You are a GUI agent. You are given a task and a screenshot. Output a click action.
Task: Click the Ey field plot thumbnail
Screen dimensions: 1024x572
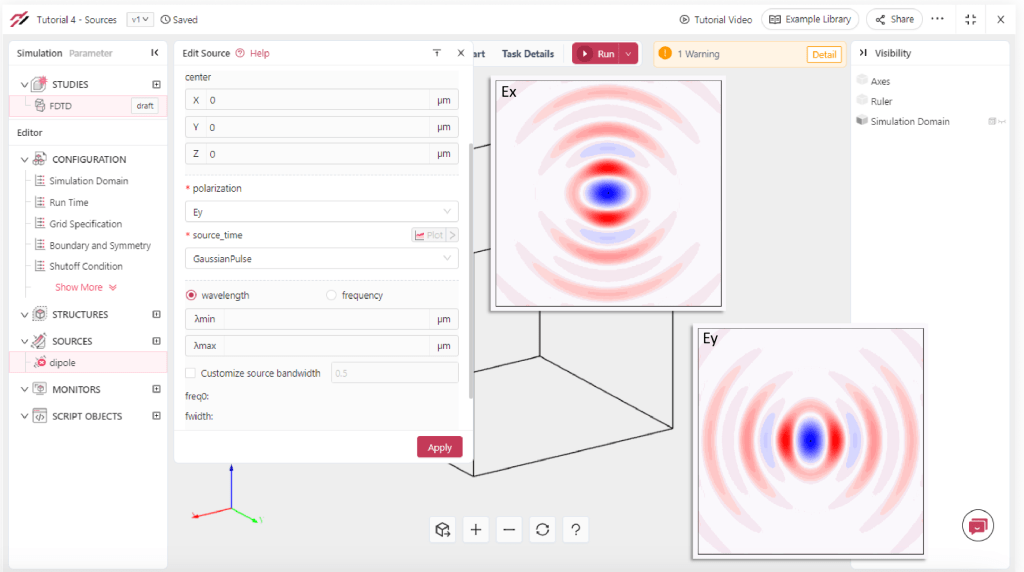point(810,441)
